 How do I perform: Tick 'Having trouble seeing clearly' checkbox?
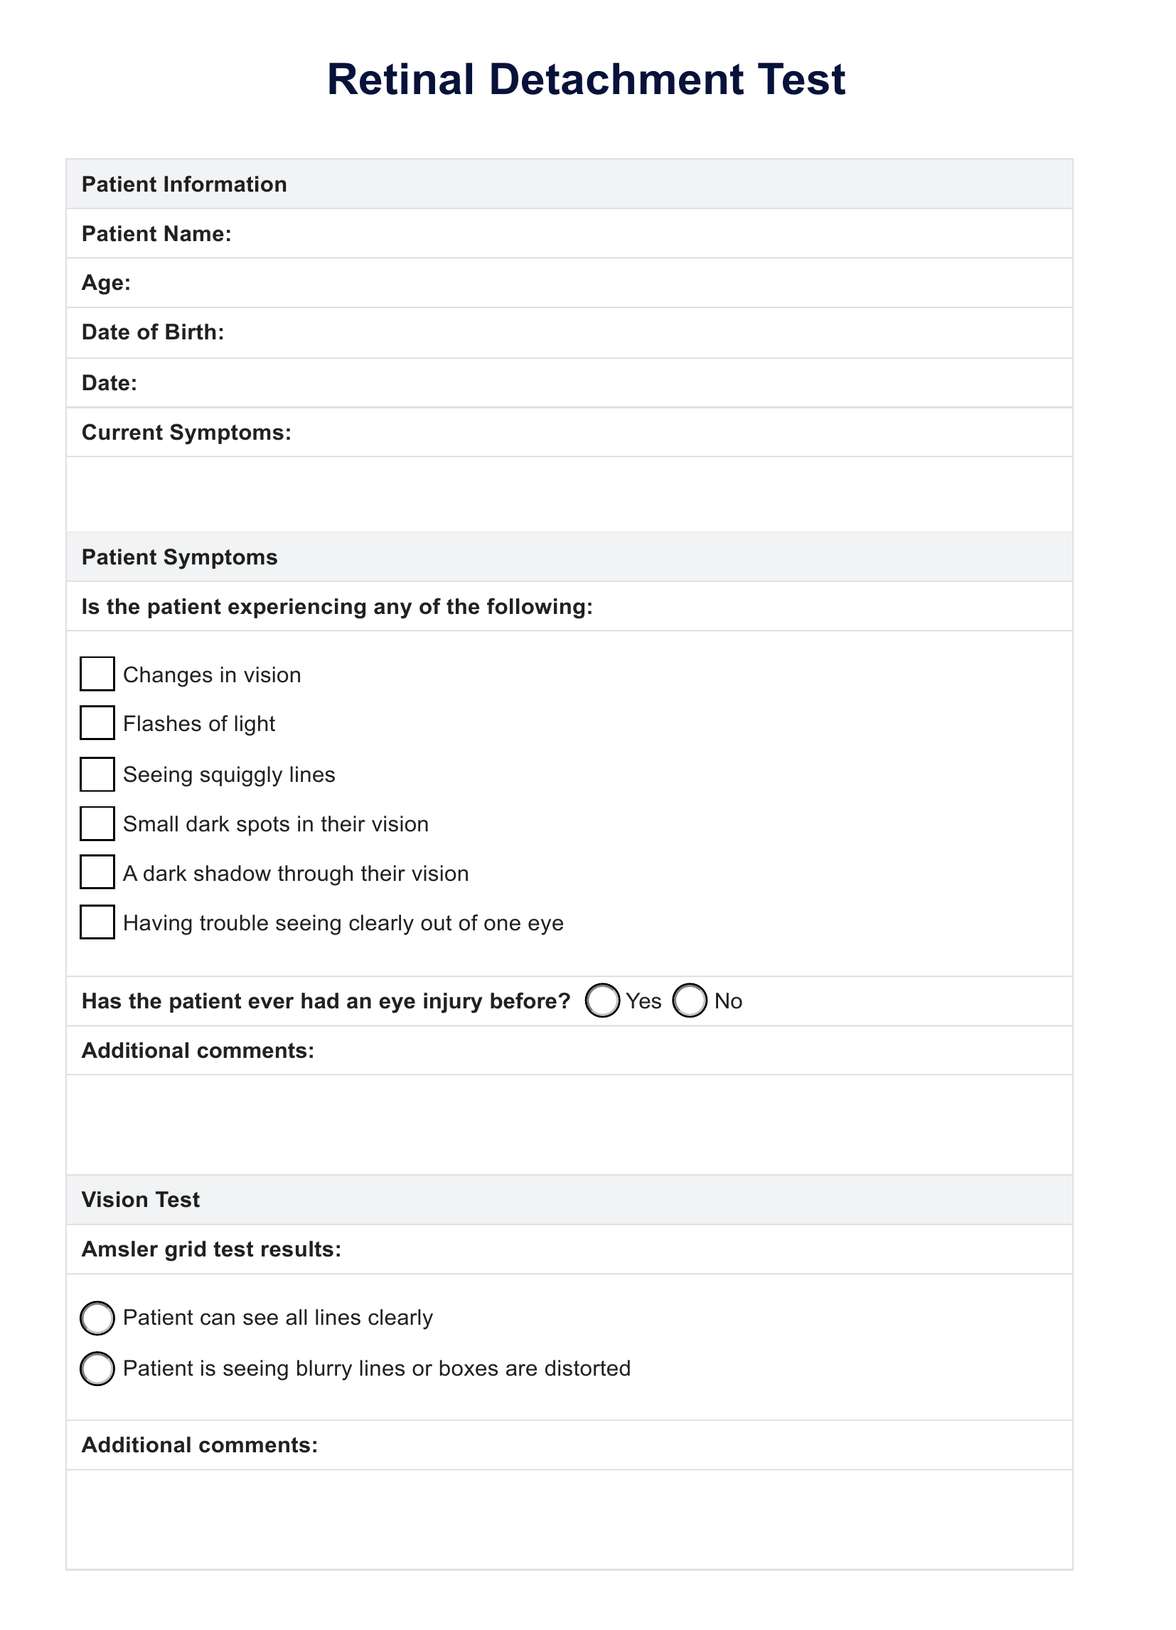(97, 922)
